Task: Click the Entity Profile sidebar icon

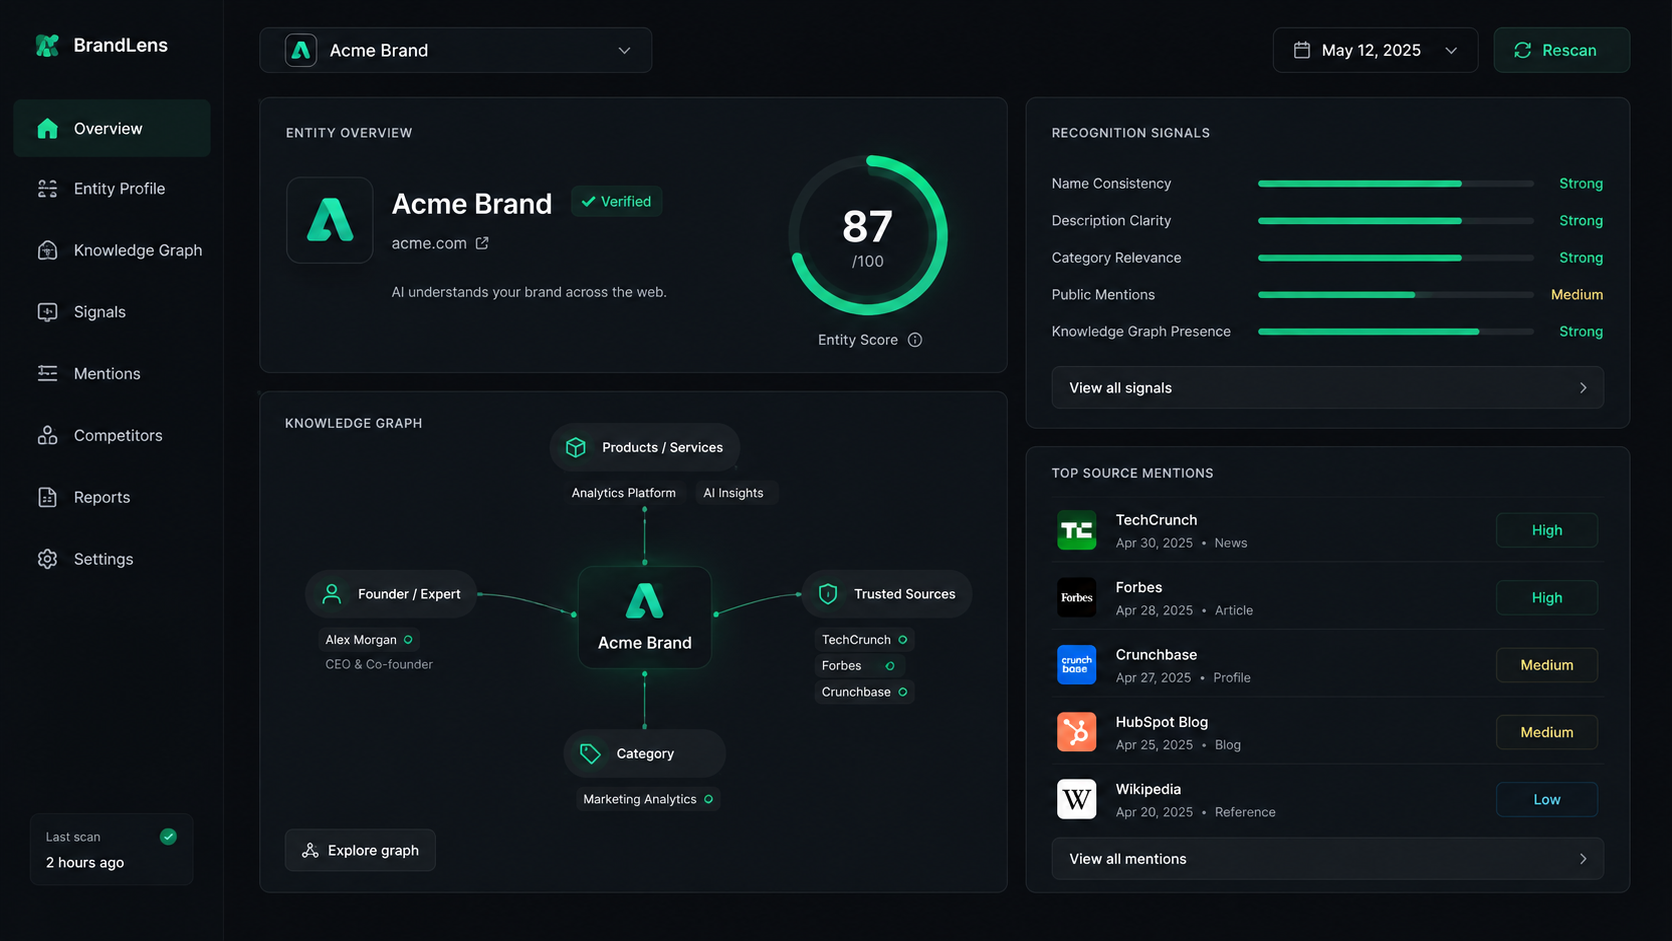Action: pos(47,189)
